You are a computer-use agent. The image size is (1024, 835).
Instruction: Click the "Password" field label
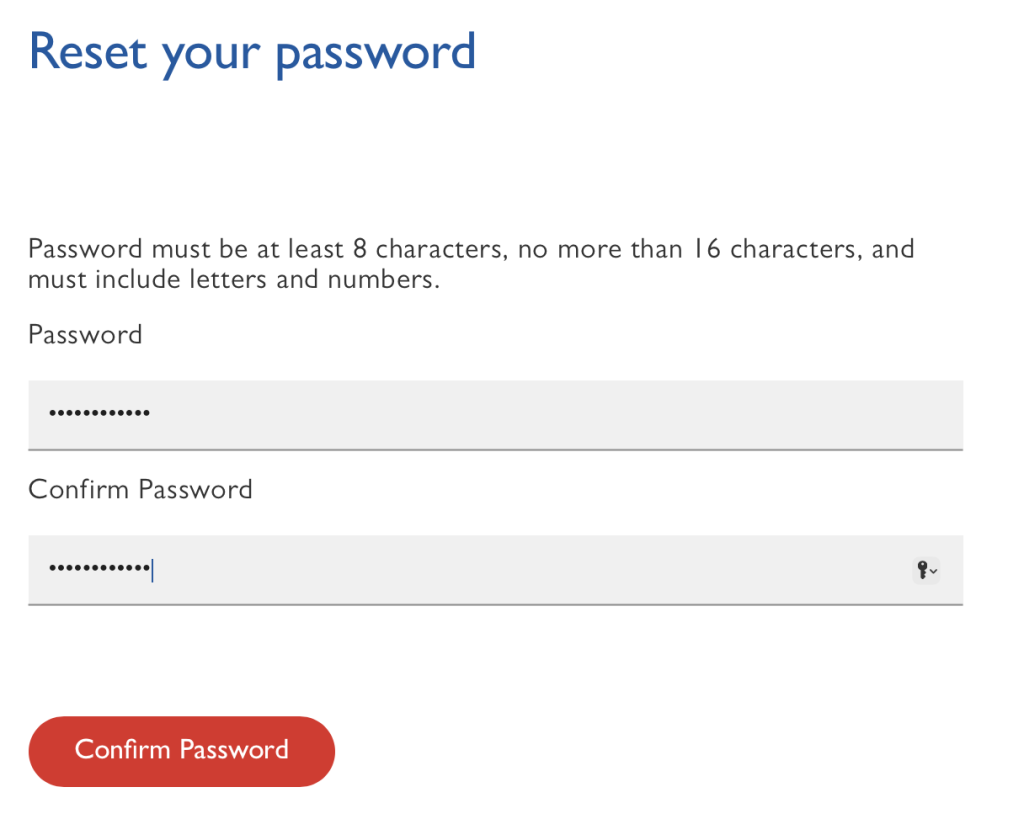click(85, 334)
